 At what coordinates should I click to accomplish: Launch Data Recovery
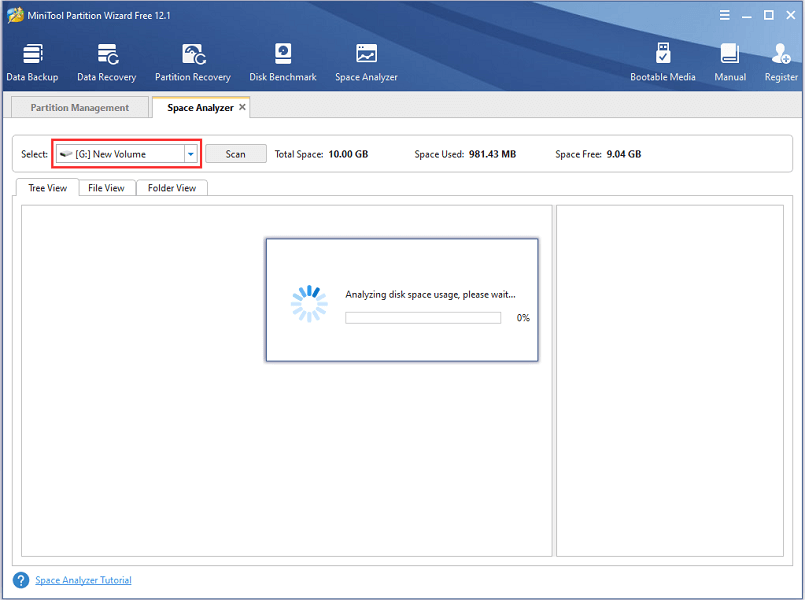point(106,58)
